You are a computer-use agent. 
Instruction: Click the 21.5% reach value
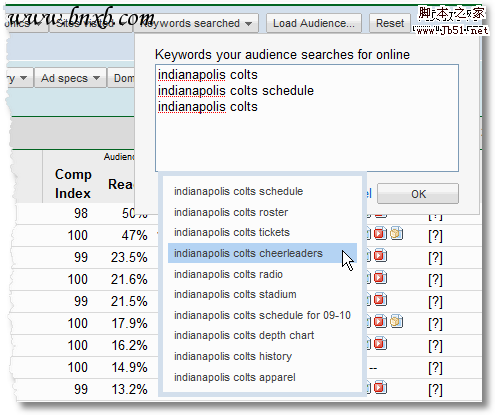(x=129, y=301)
